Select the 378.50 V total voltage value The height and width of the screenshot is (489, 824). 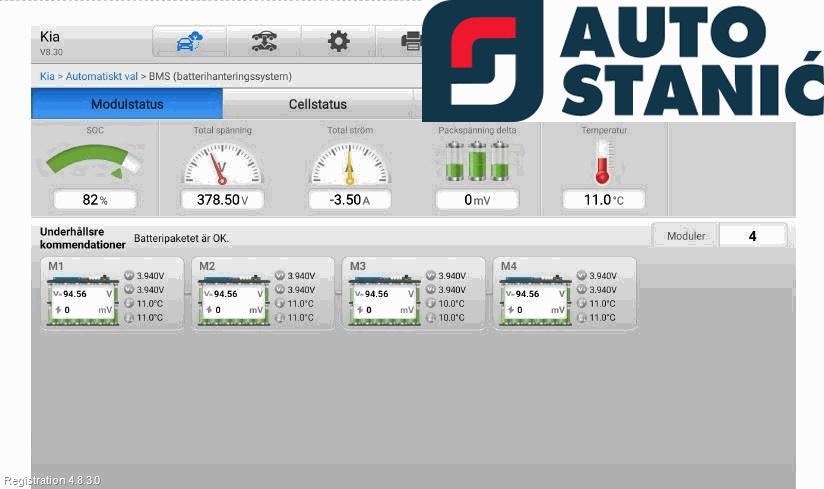222,200
